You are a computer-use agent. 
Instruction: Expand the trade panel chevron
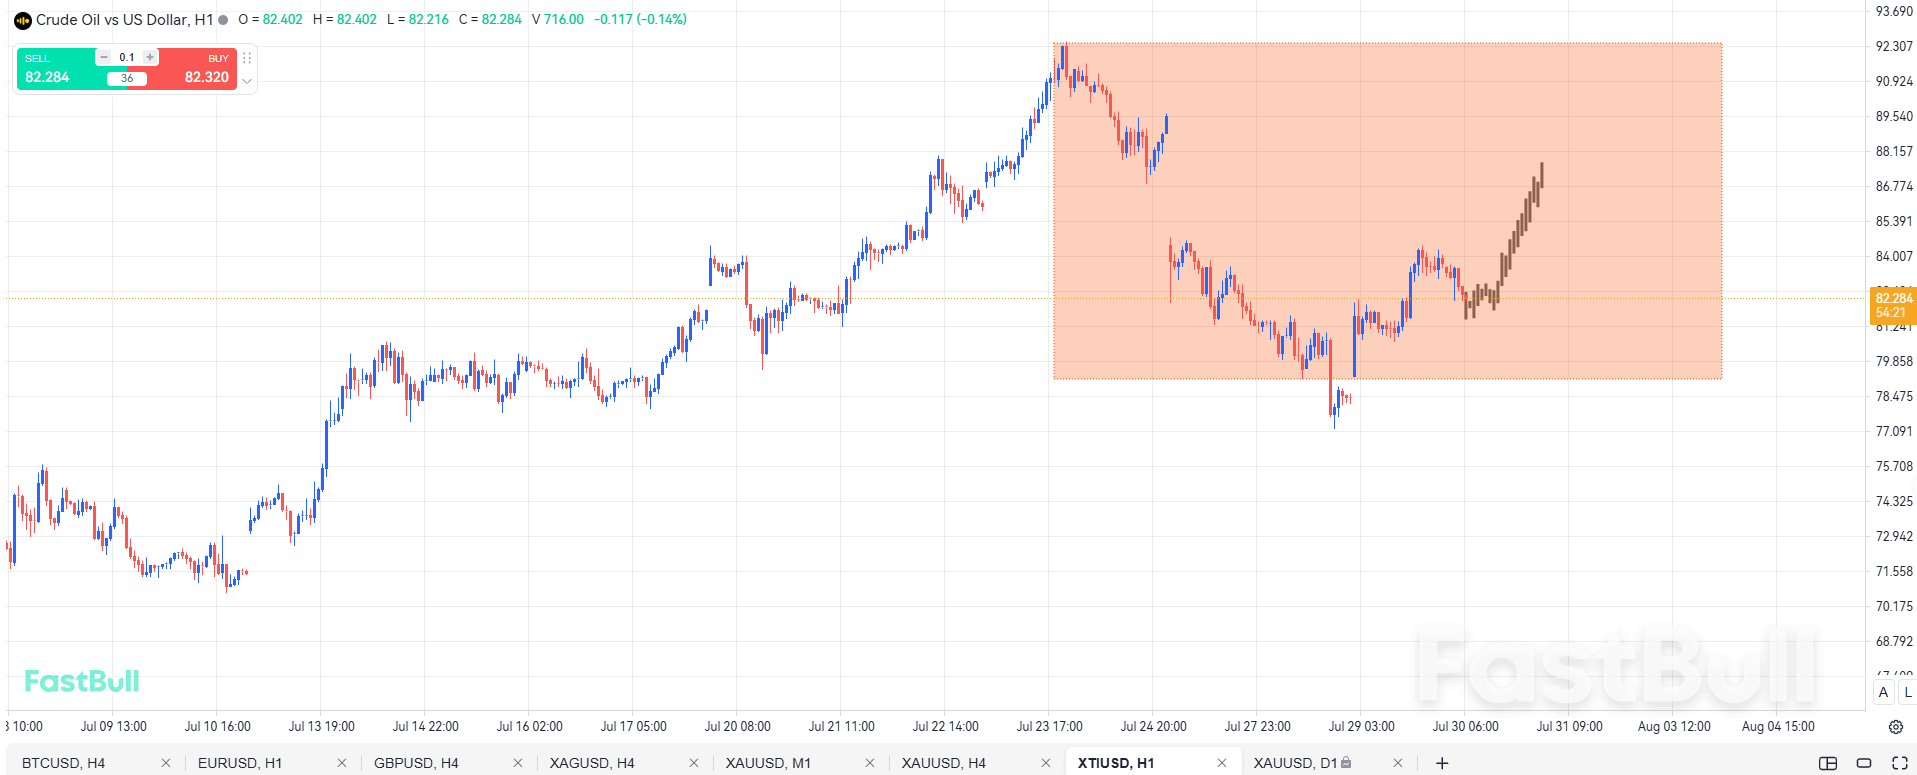(x=247, y=81)
